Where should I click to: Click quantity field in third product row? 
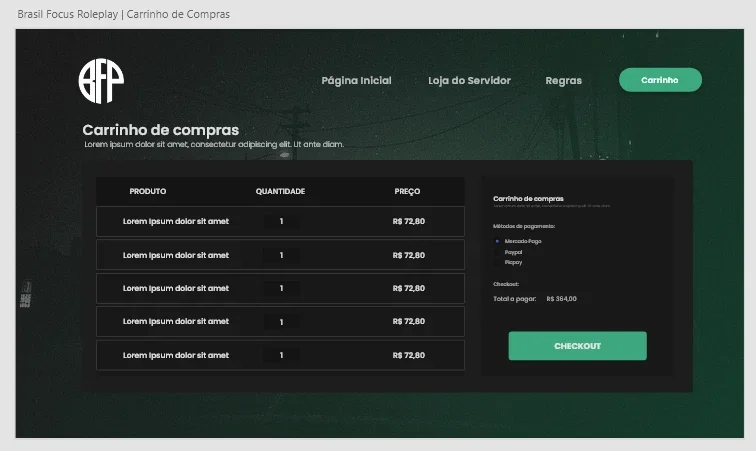coord(281,288)
